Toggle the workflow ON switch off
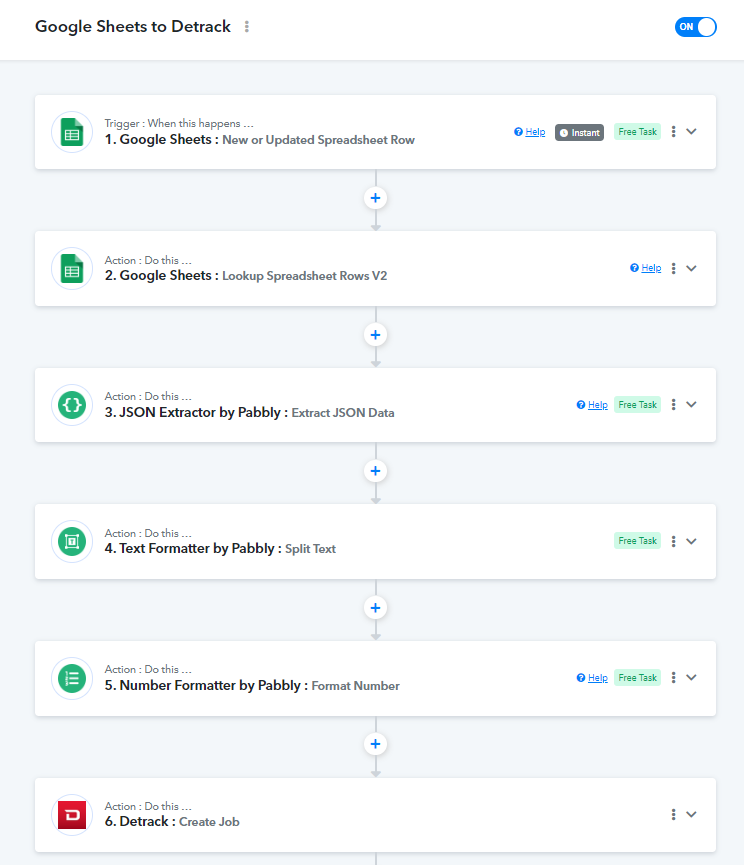 pos(695,26)
